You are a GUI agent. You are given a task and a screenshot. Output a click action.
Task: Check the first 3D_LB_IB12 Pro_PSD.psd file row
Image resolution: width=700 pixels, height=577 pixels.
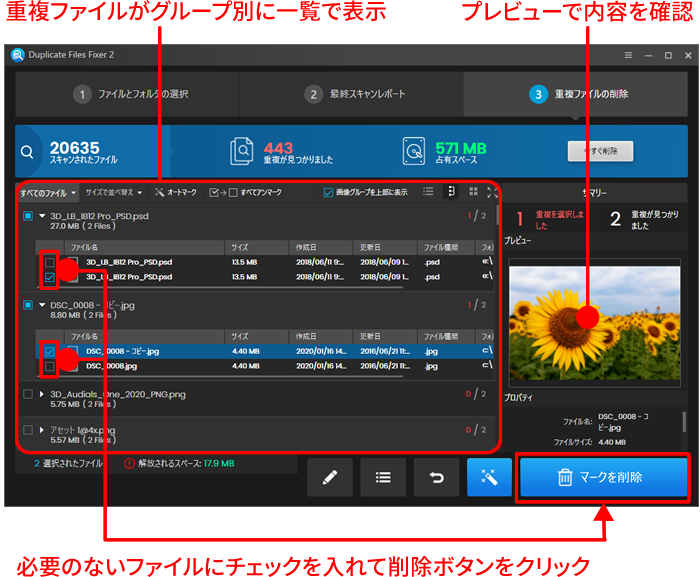click(x=50, y=262)
